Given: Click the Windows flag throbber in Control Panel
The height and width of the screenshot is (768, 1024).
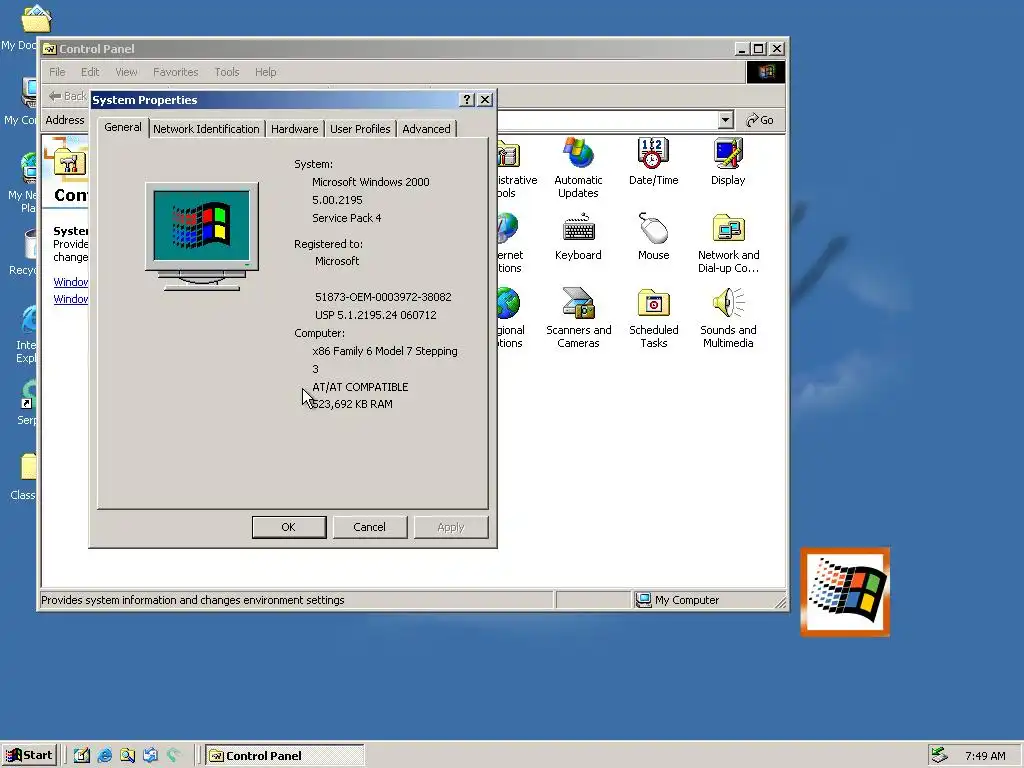Looking at the screenshot, I should tap(765, 72).
